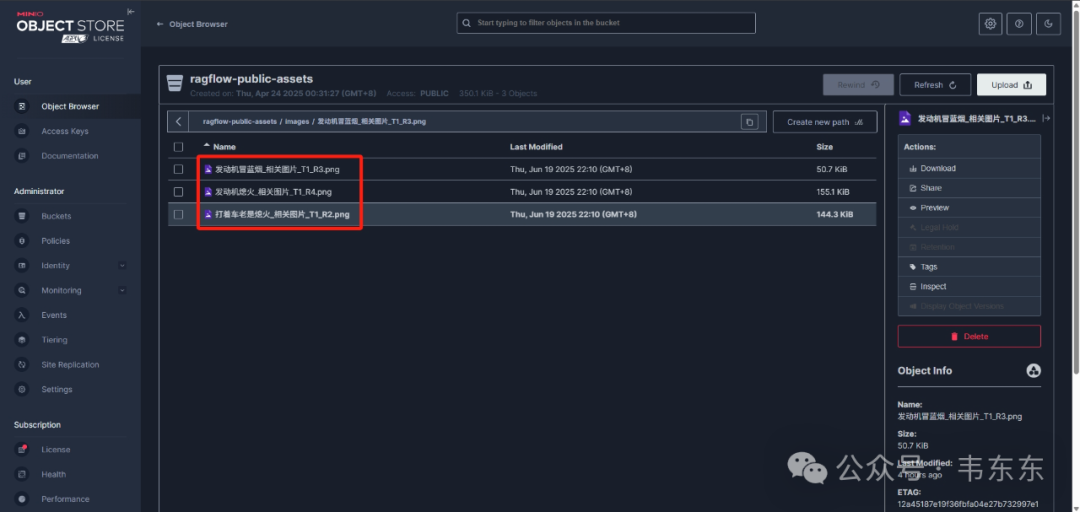Viewport: 1080px width, 512px height.
Task: Click the Events lambda icon
Action: click(22, 315)
